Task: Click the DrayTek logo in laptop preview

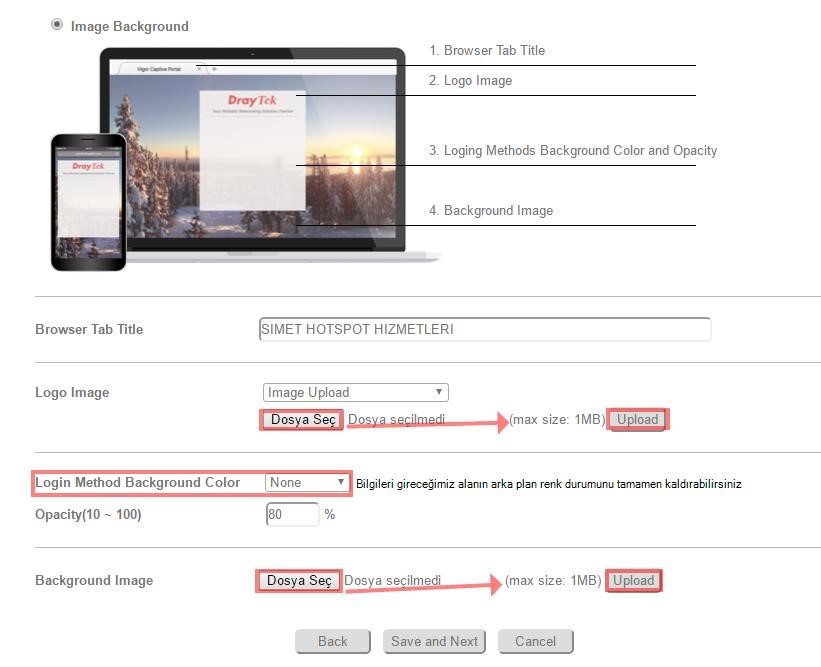Action: point(252,100)
